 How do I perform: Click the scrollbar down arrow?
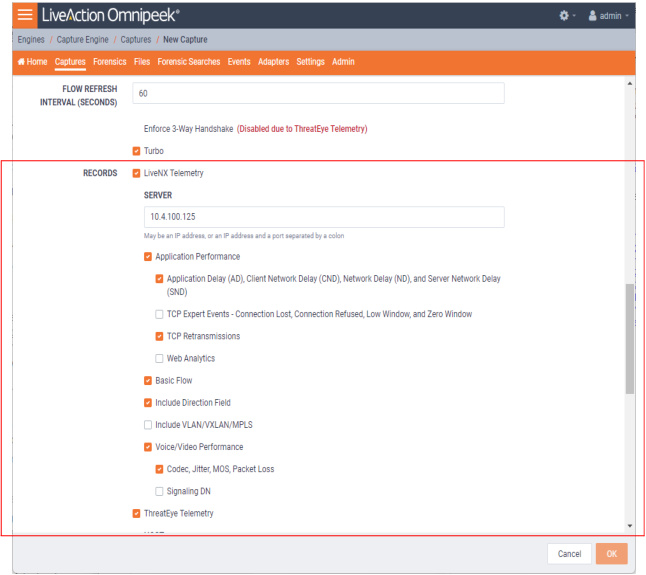(x=630, y=526)
